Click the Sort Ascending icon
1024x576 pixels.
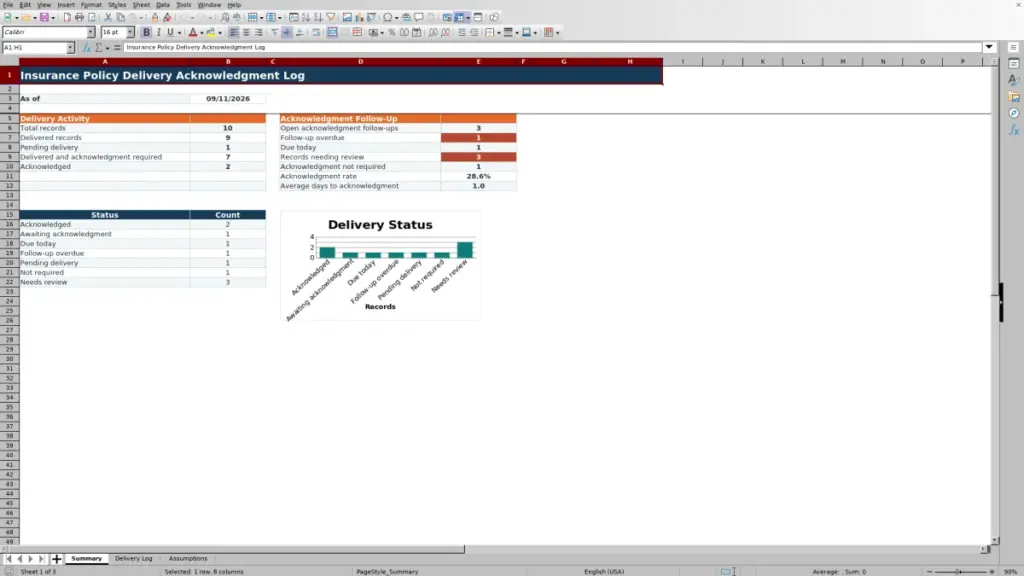click(306, 18)
